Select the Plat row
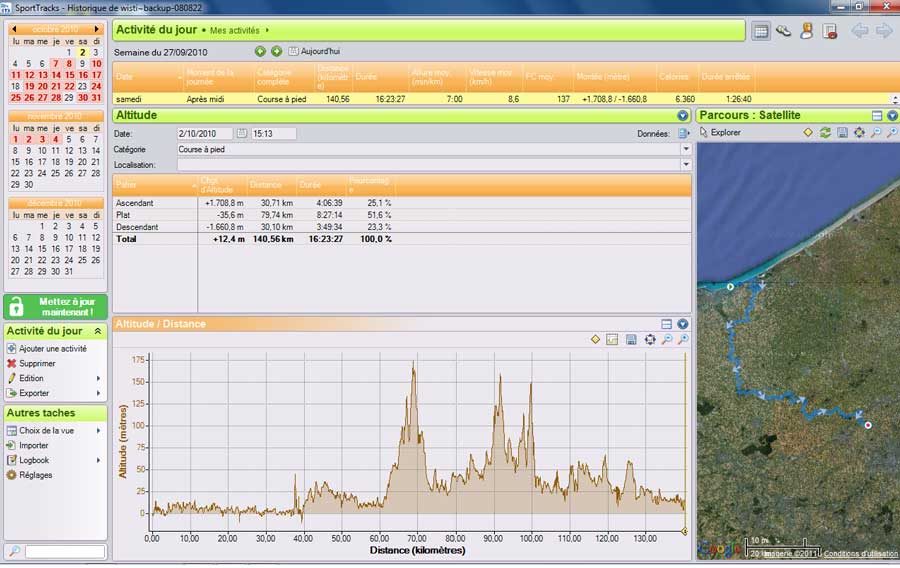The height and width of the screenshot is (568, 900). click(402, 215)
